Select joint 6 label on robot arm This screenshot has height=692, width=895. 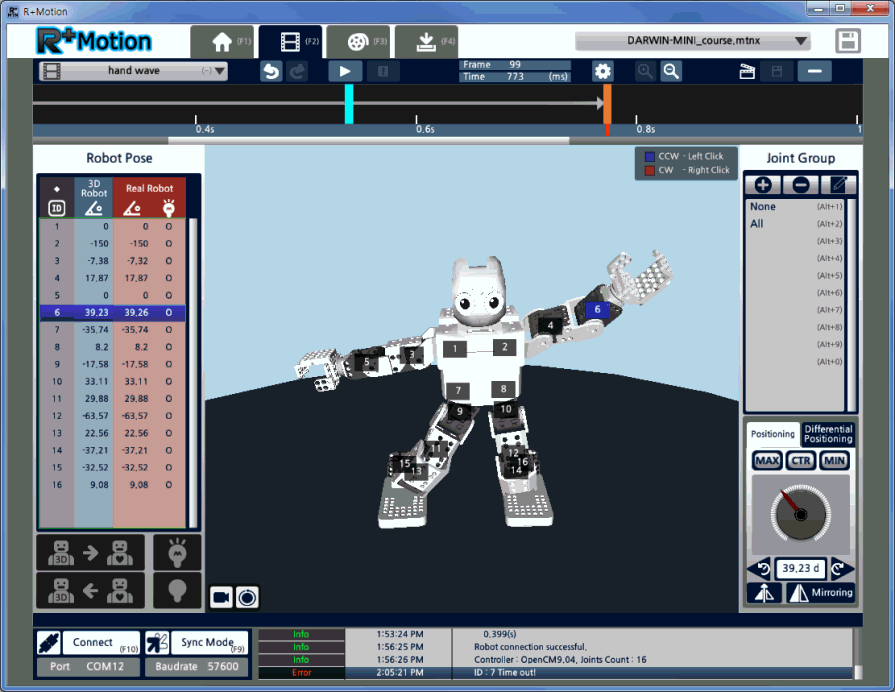pyautogui.click(x=597, y=309)
